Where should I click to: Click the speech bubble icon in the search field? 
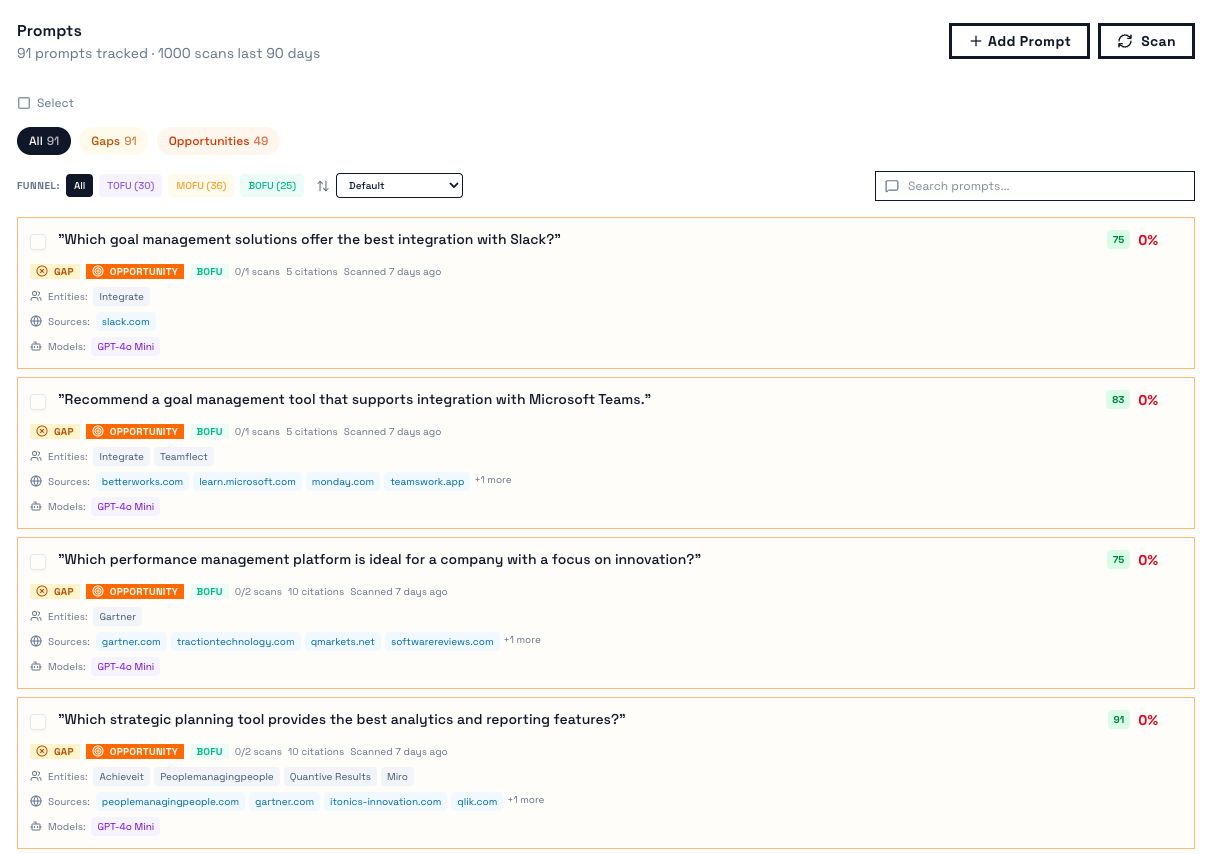coord(891,186)
